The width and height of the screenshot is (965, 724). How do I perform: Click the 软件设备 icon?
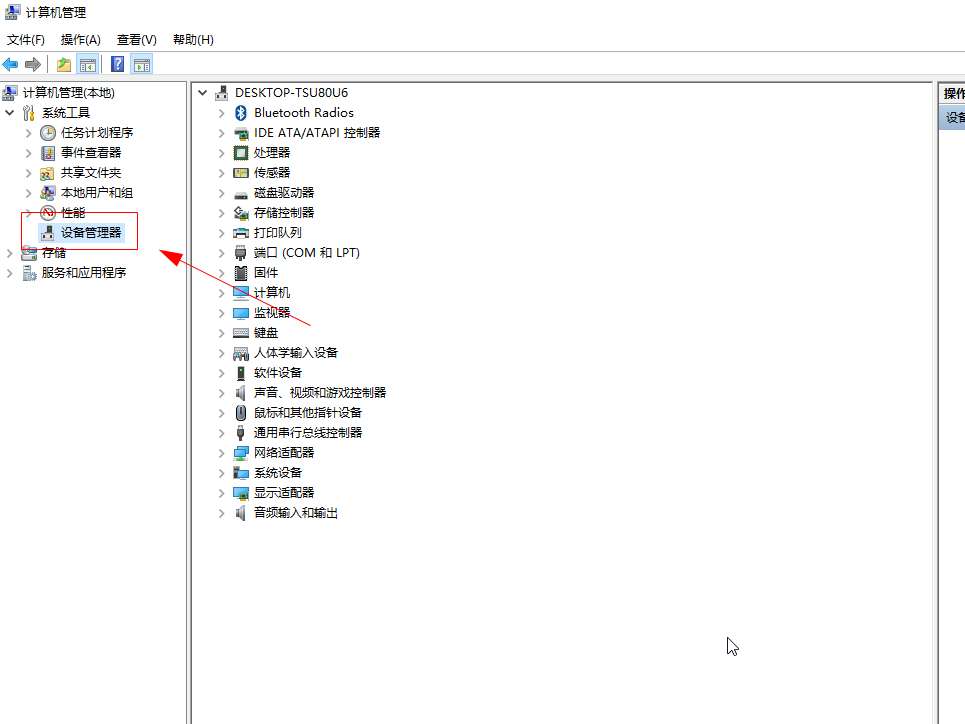click(241, 373)
